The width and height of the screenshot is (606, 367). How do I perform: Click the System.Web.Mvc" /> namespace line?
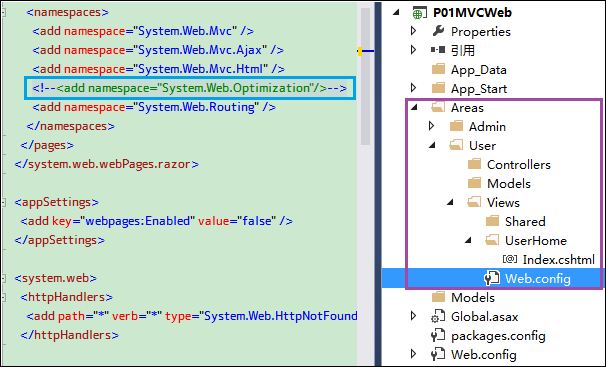[143, 31]
